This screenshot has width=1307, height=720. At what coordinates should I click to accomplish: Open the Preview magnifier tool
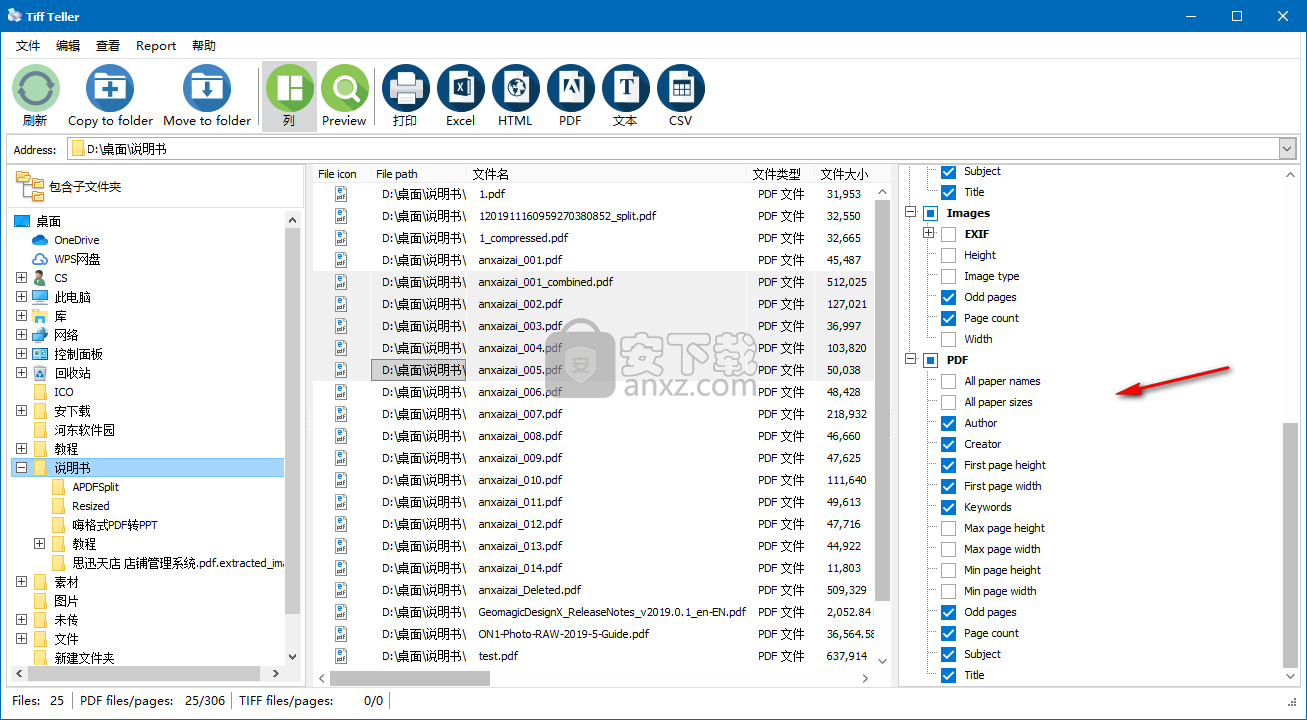pos(344,88)
